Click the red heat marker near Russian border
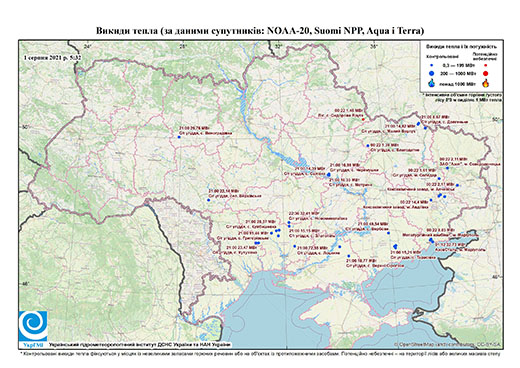This screenshot has height=368, width=520. point(363,119)
